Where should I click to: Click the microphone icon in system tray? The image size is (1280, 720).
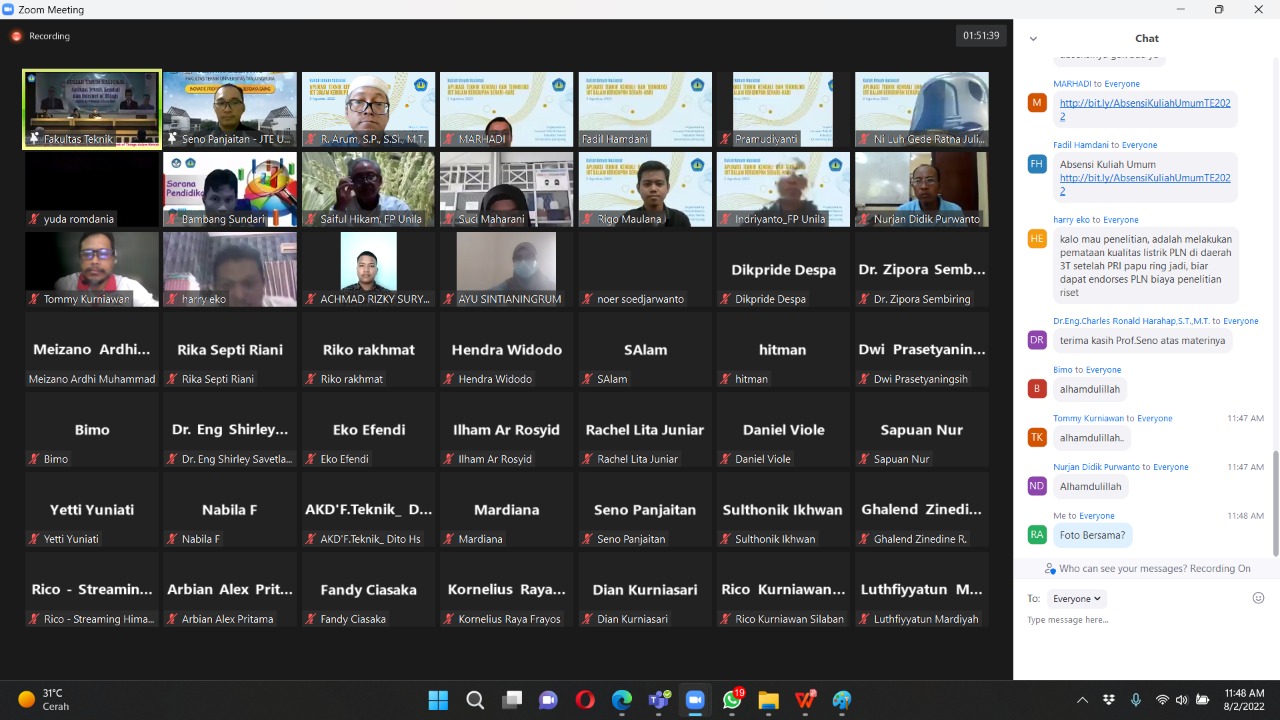coord(1135,700)
